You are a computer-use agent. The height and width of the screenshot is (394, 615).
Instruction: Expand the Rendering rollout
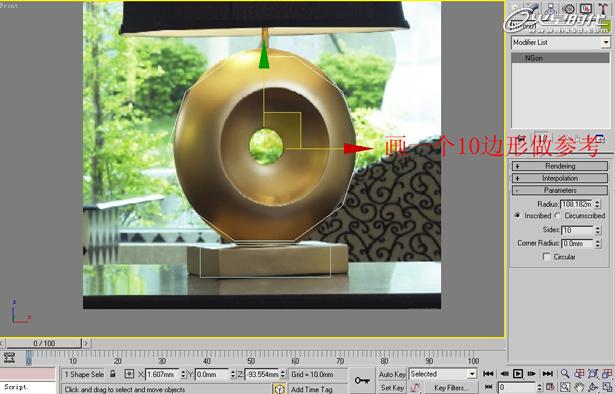click(x=560, y=166)
